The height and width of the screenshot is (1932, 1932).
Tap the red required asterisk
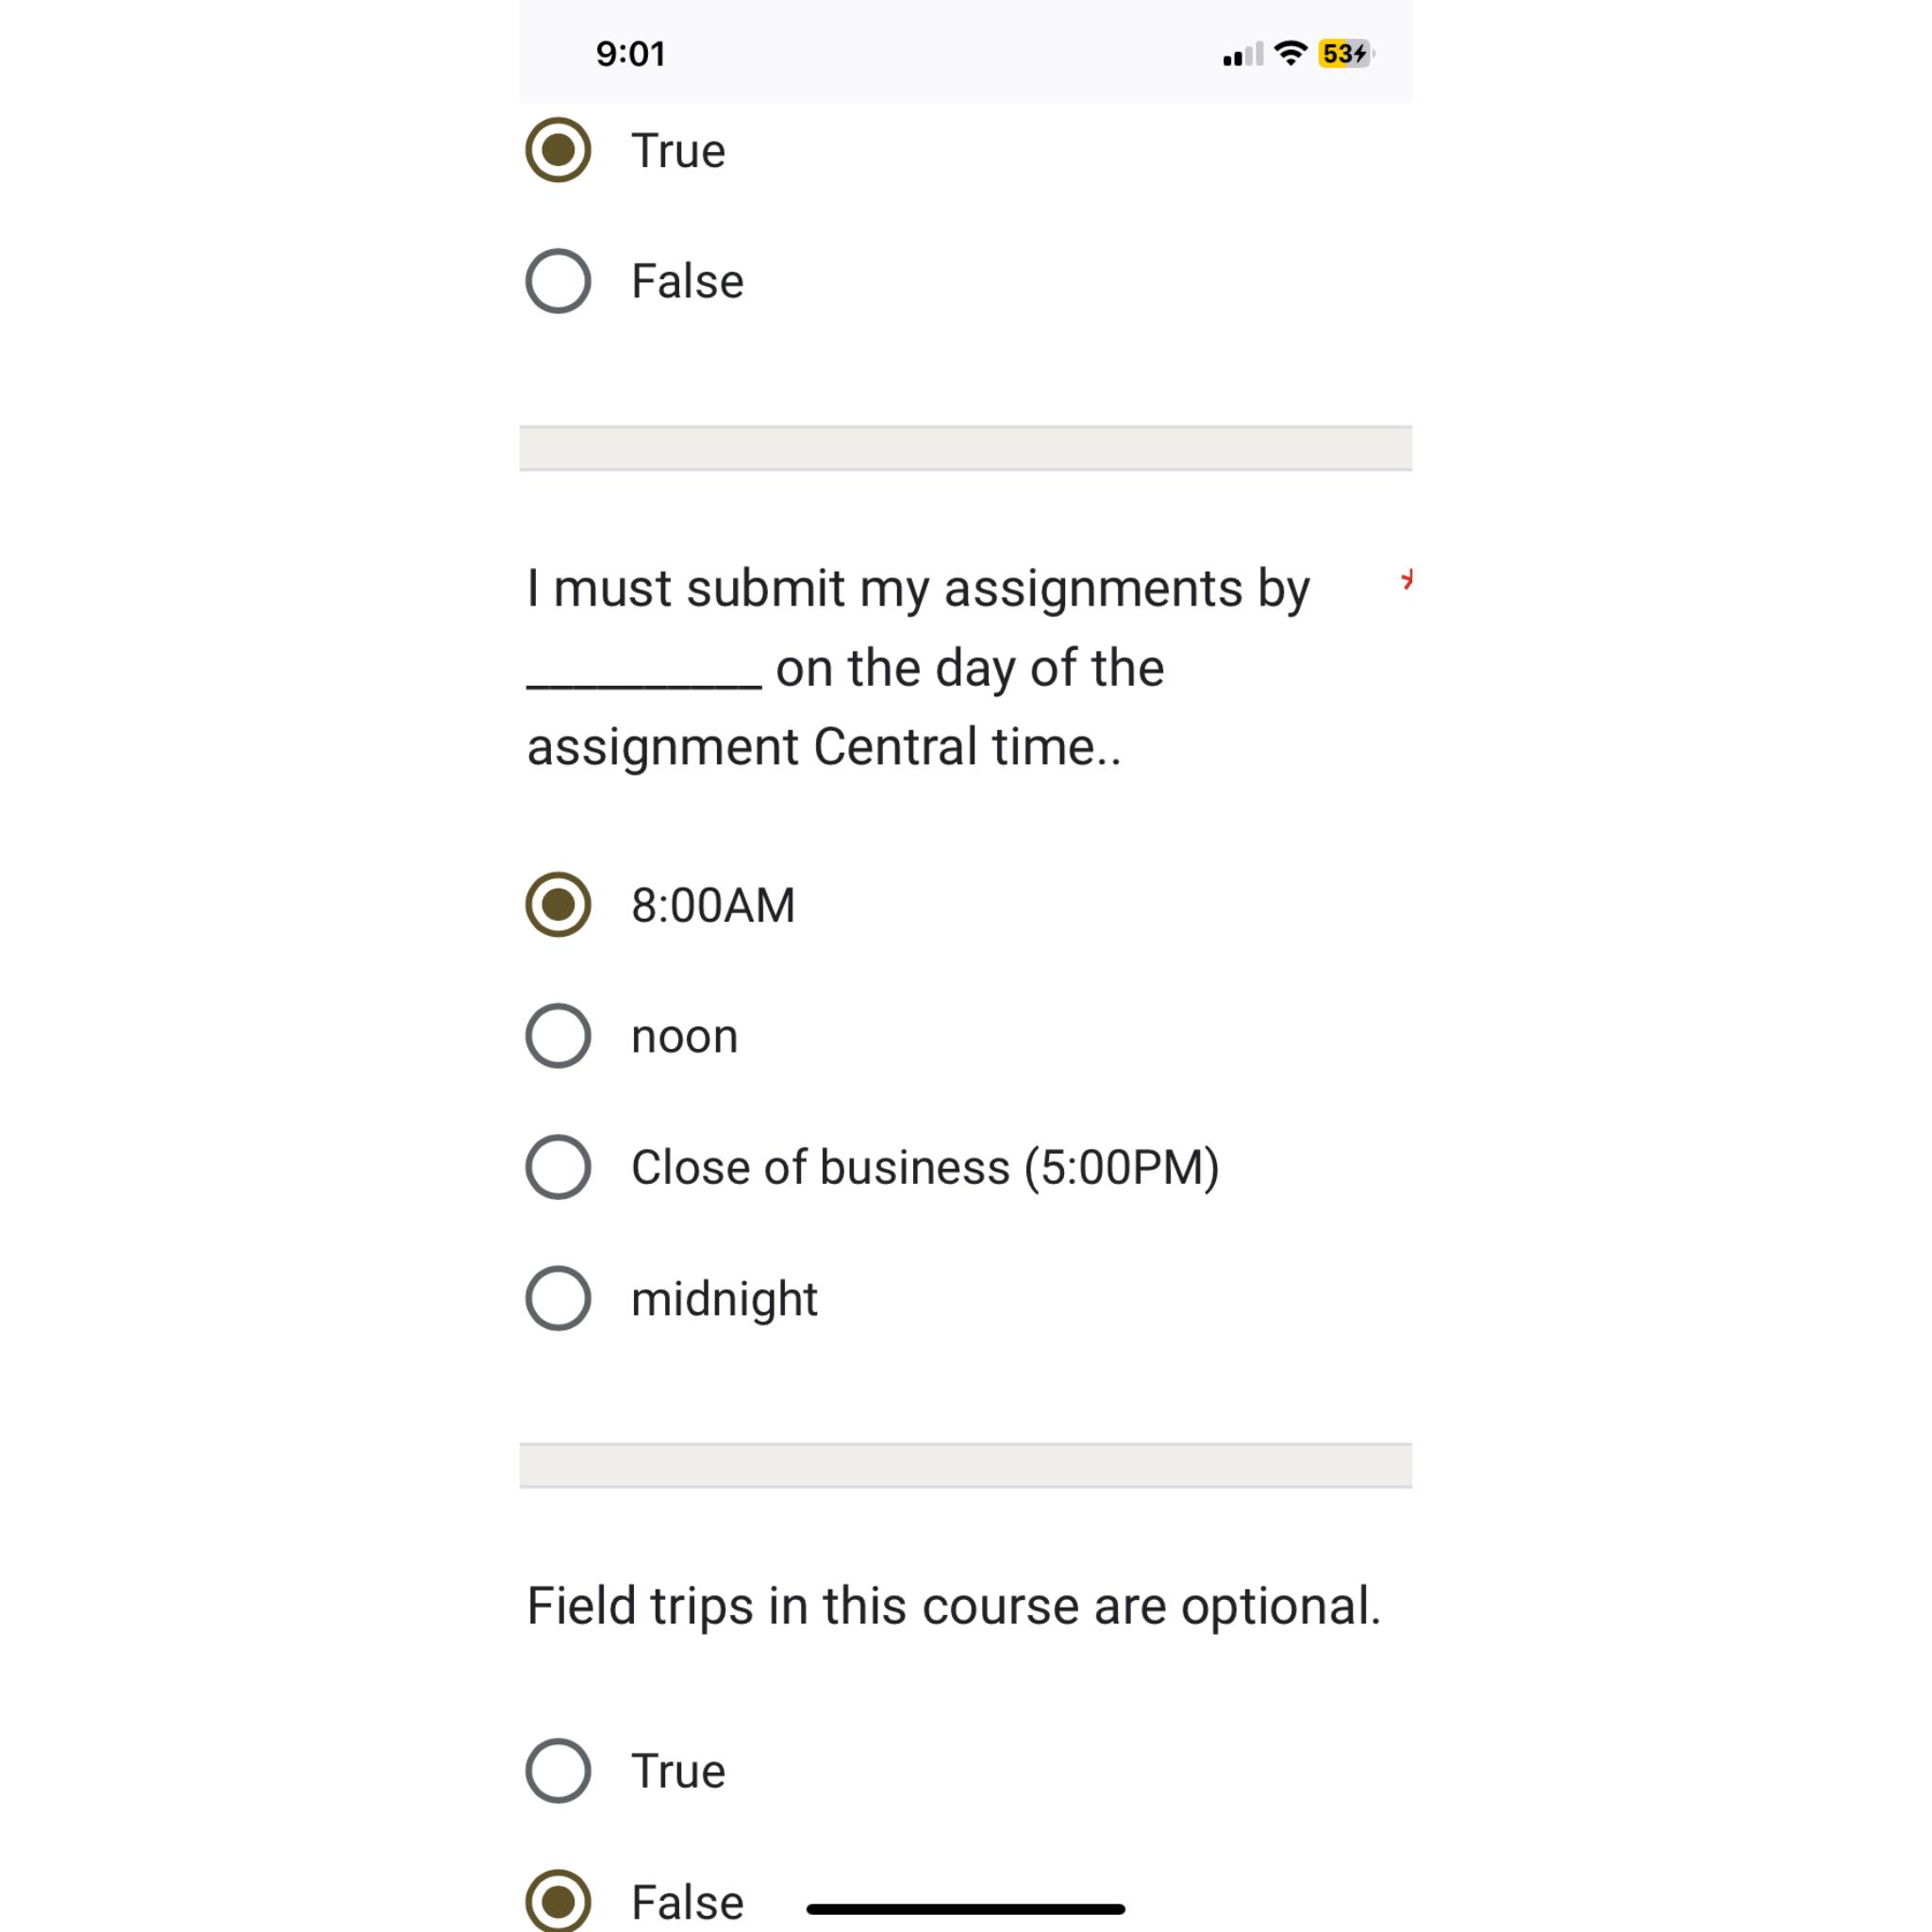[1407, 579]
